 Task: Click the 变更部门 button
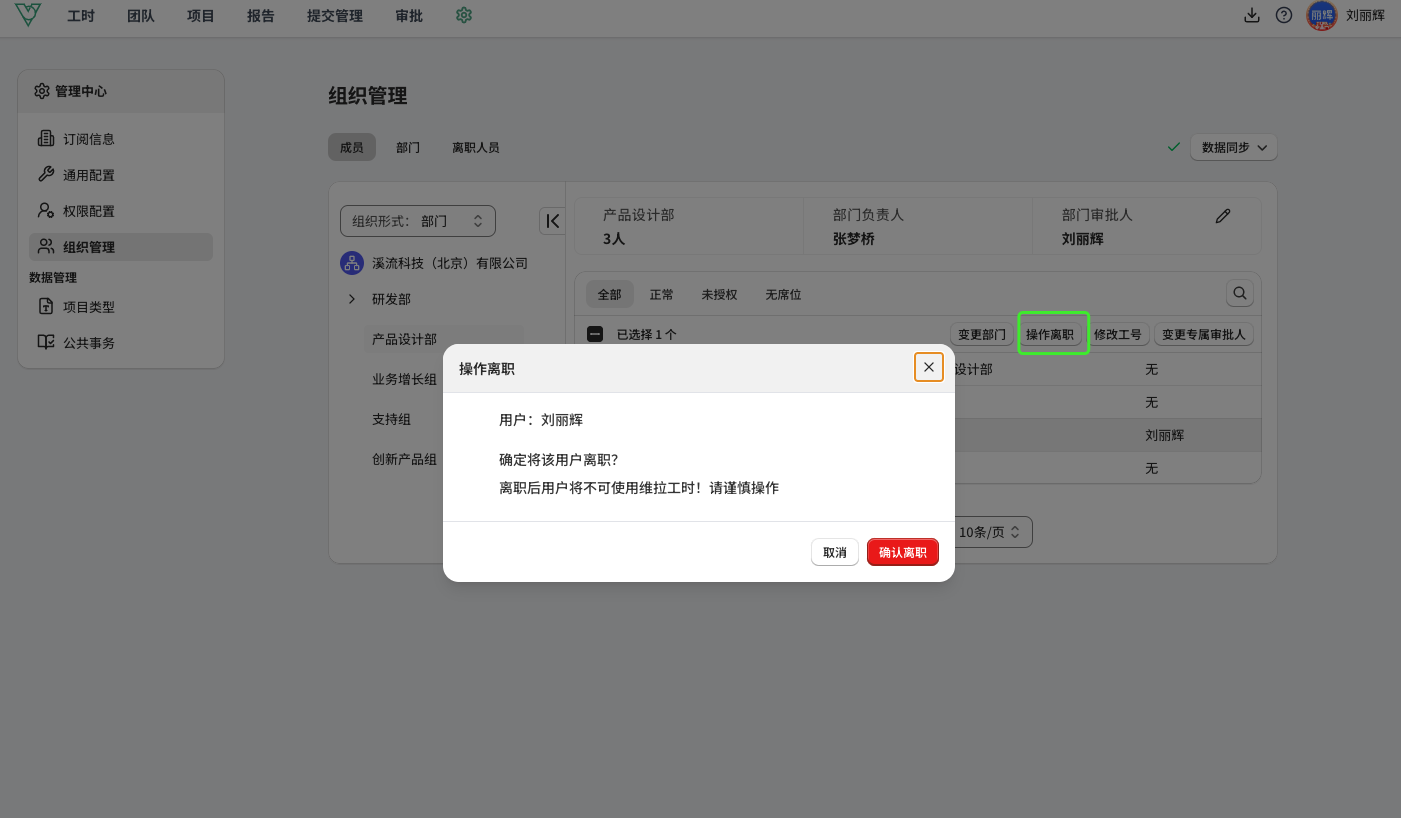(982, 334)
